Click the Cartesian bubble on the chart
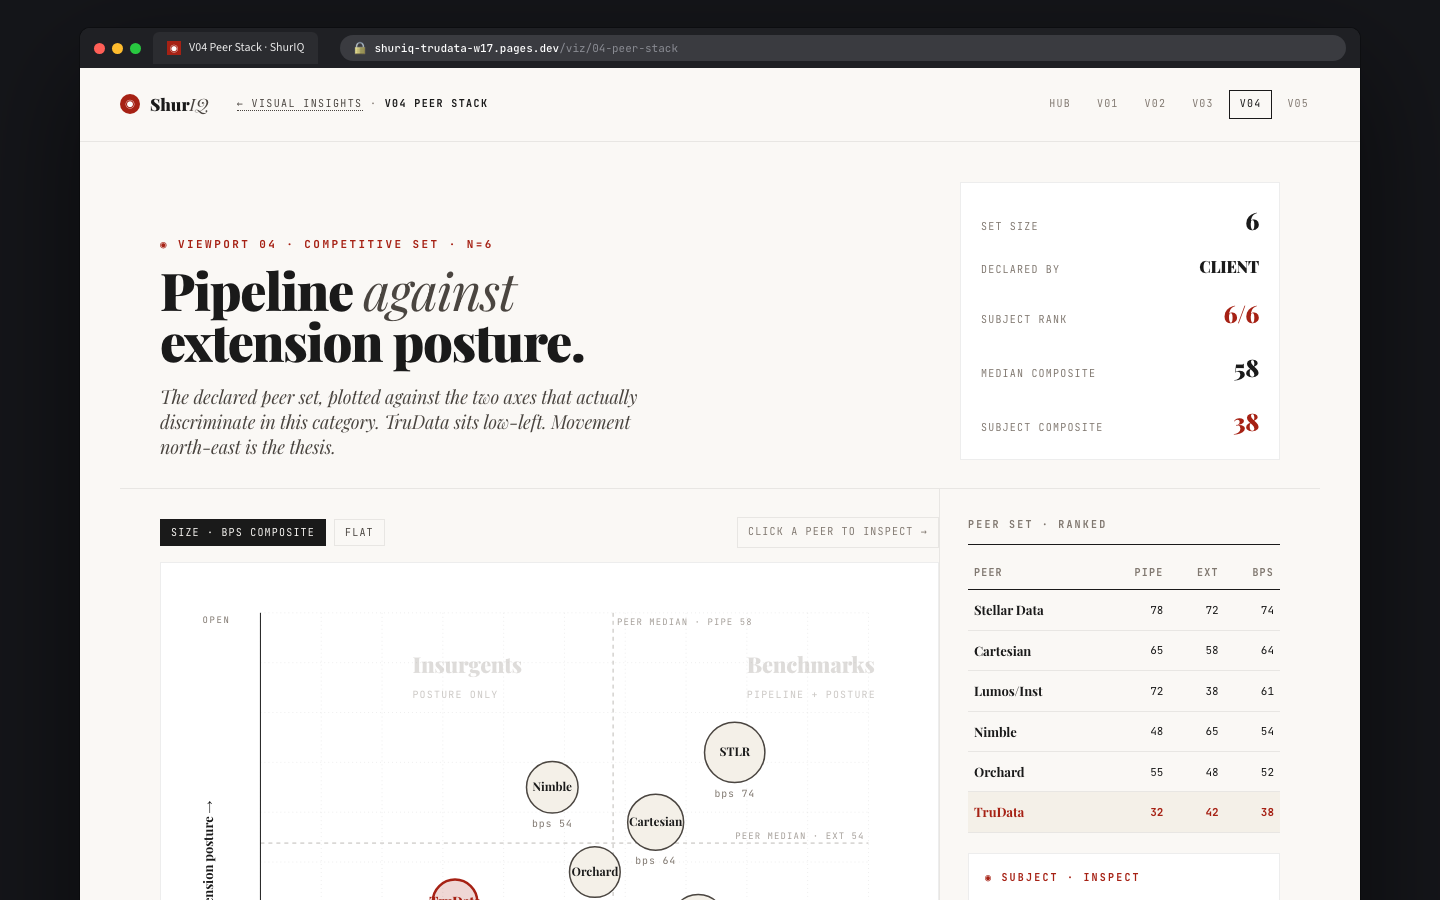 coord(655,822)
